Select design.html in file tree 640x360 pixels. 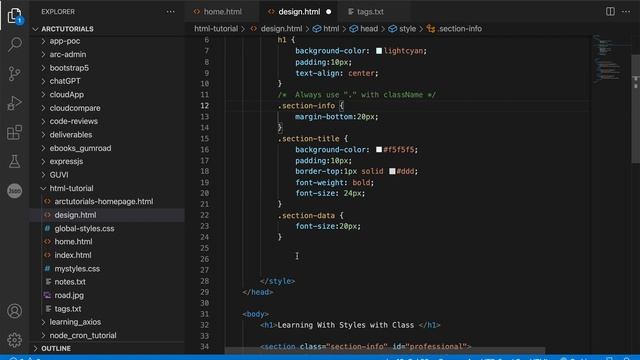click(x=75, y=215)
